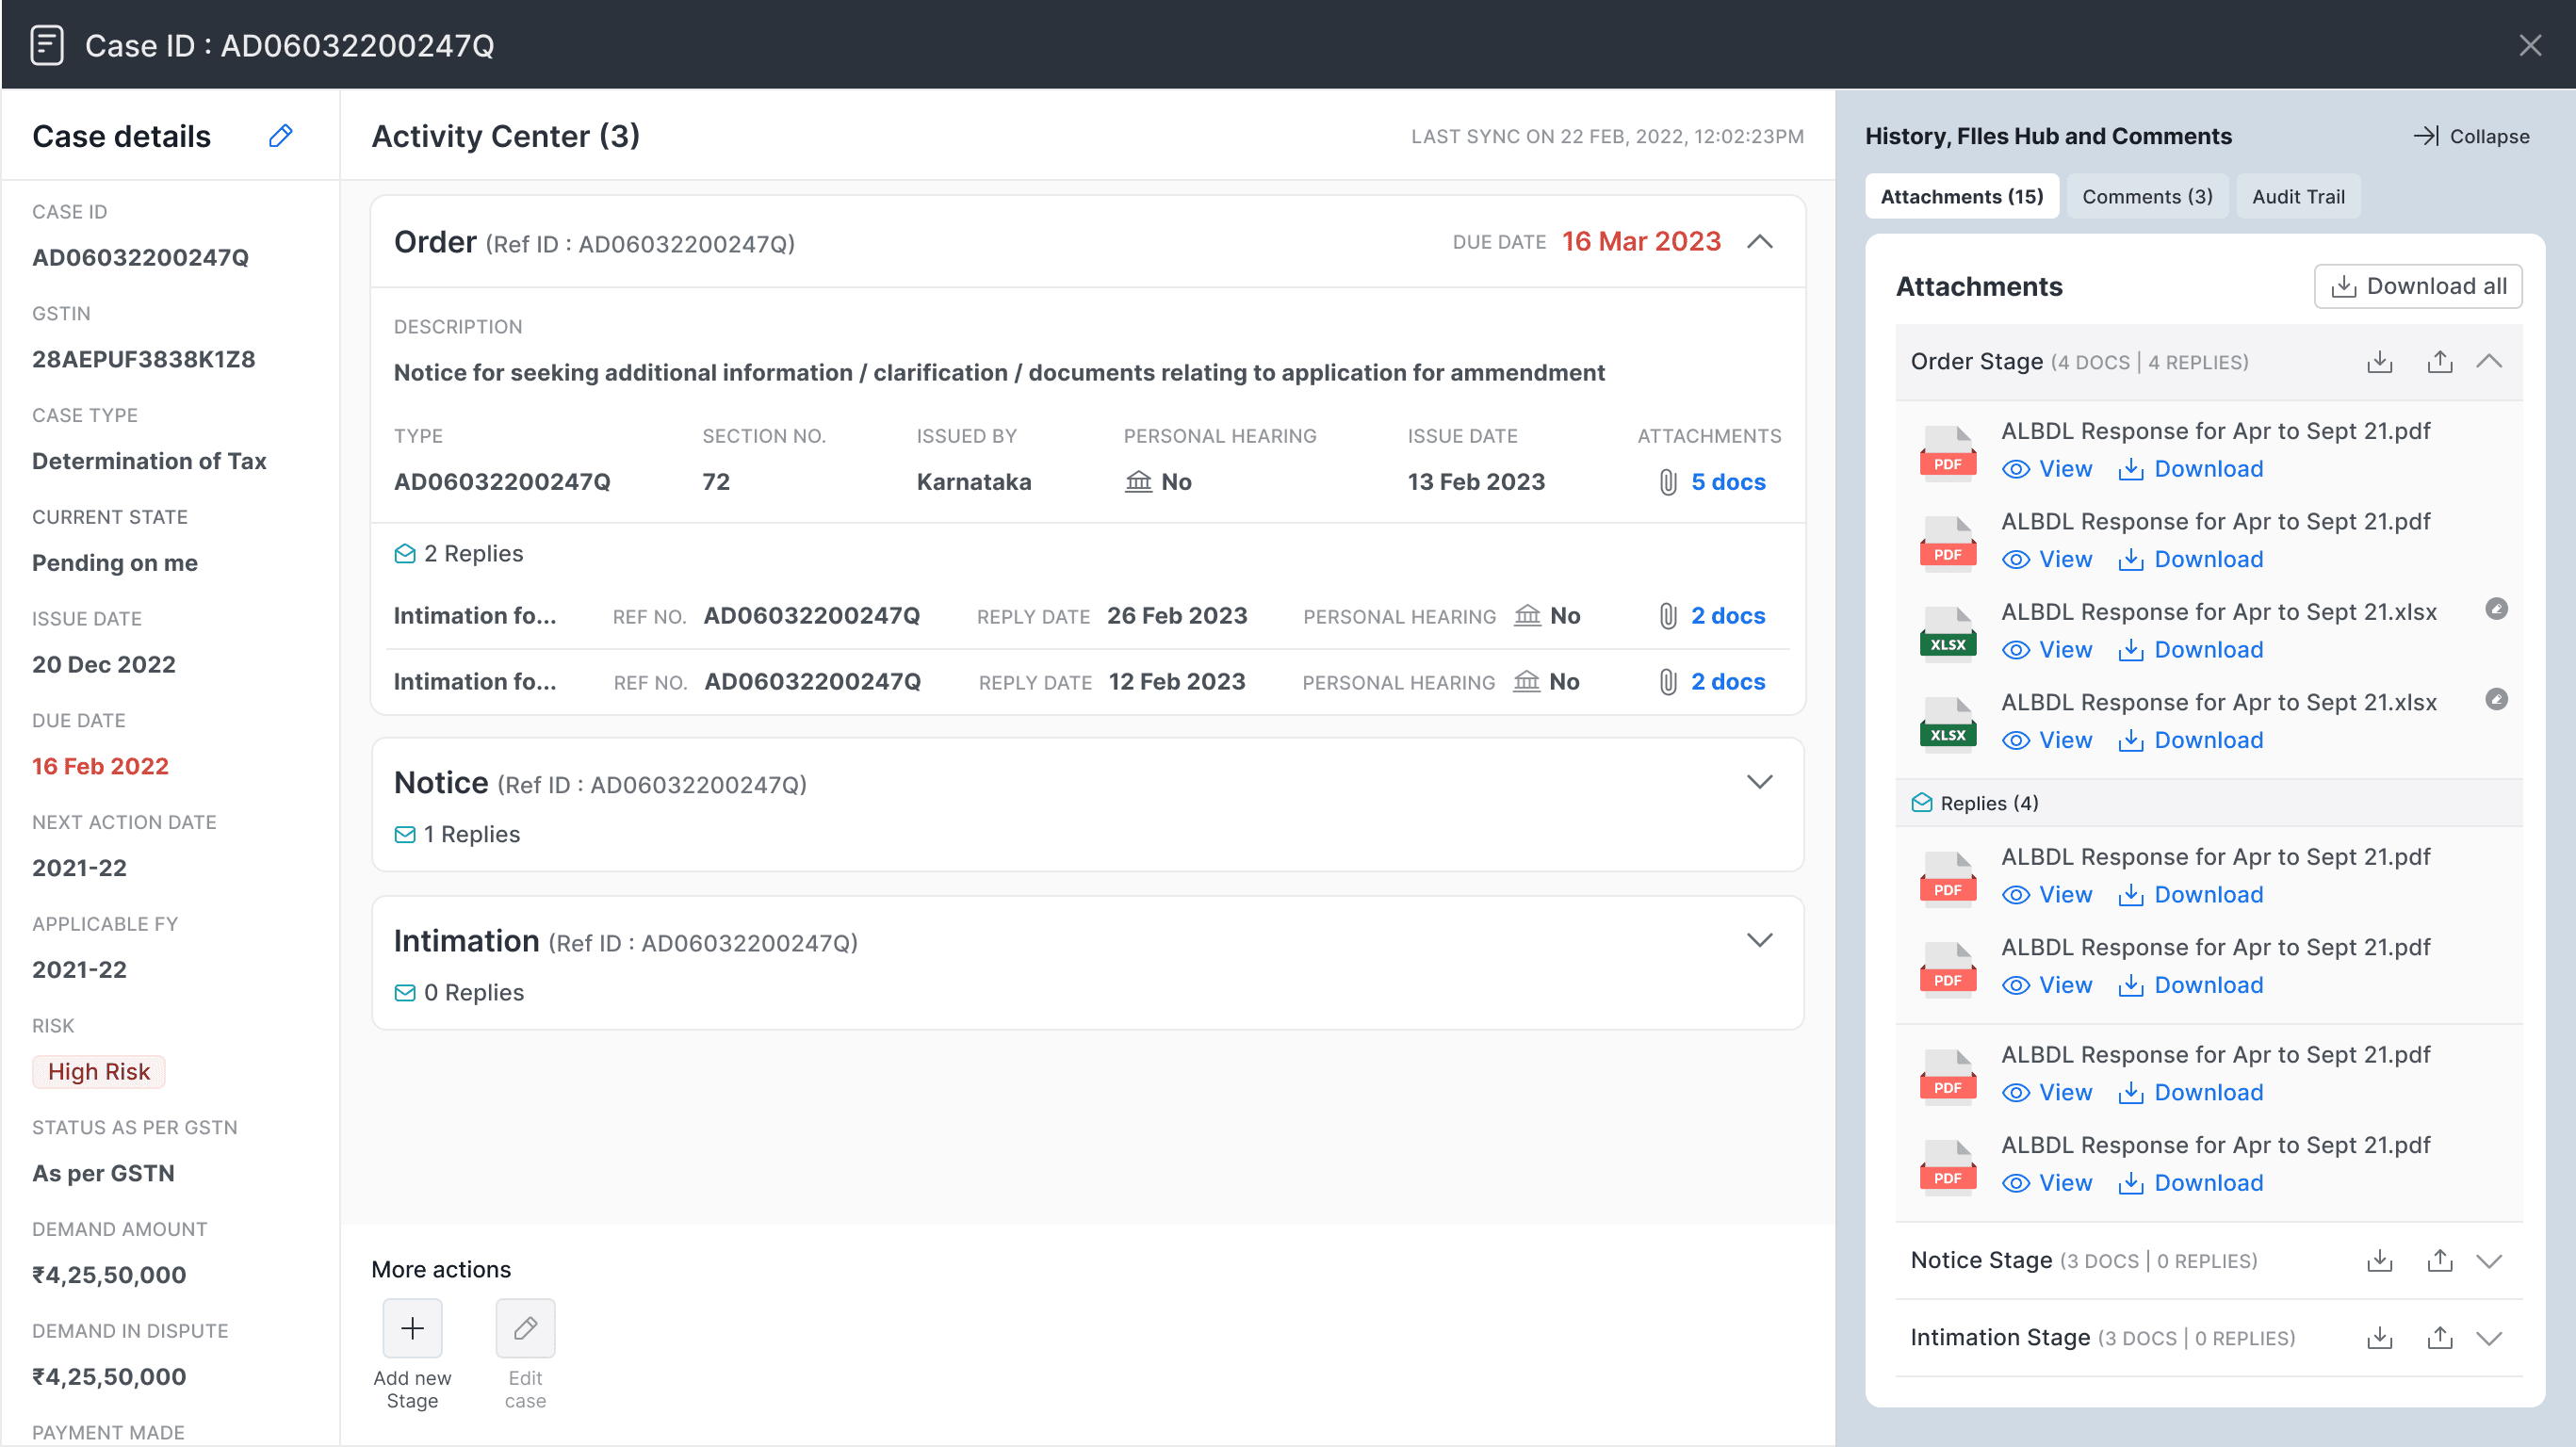Click envelope icon beside 0 Replies
2576x1447 pixels.
point(405,993)
